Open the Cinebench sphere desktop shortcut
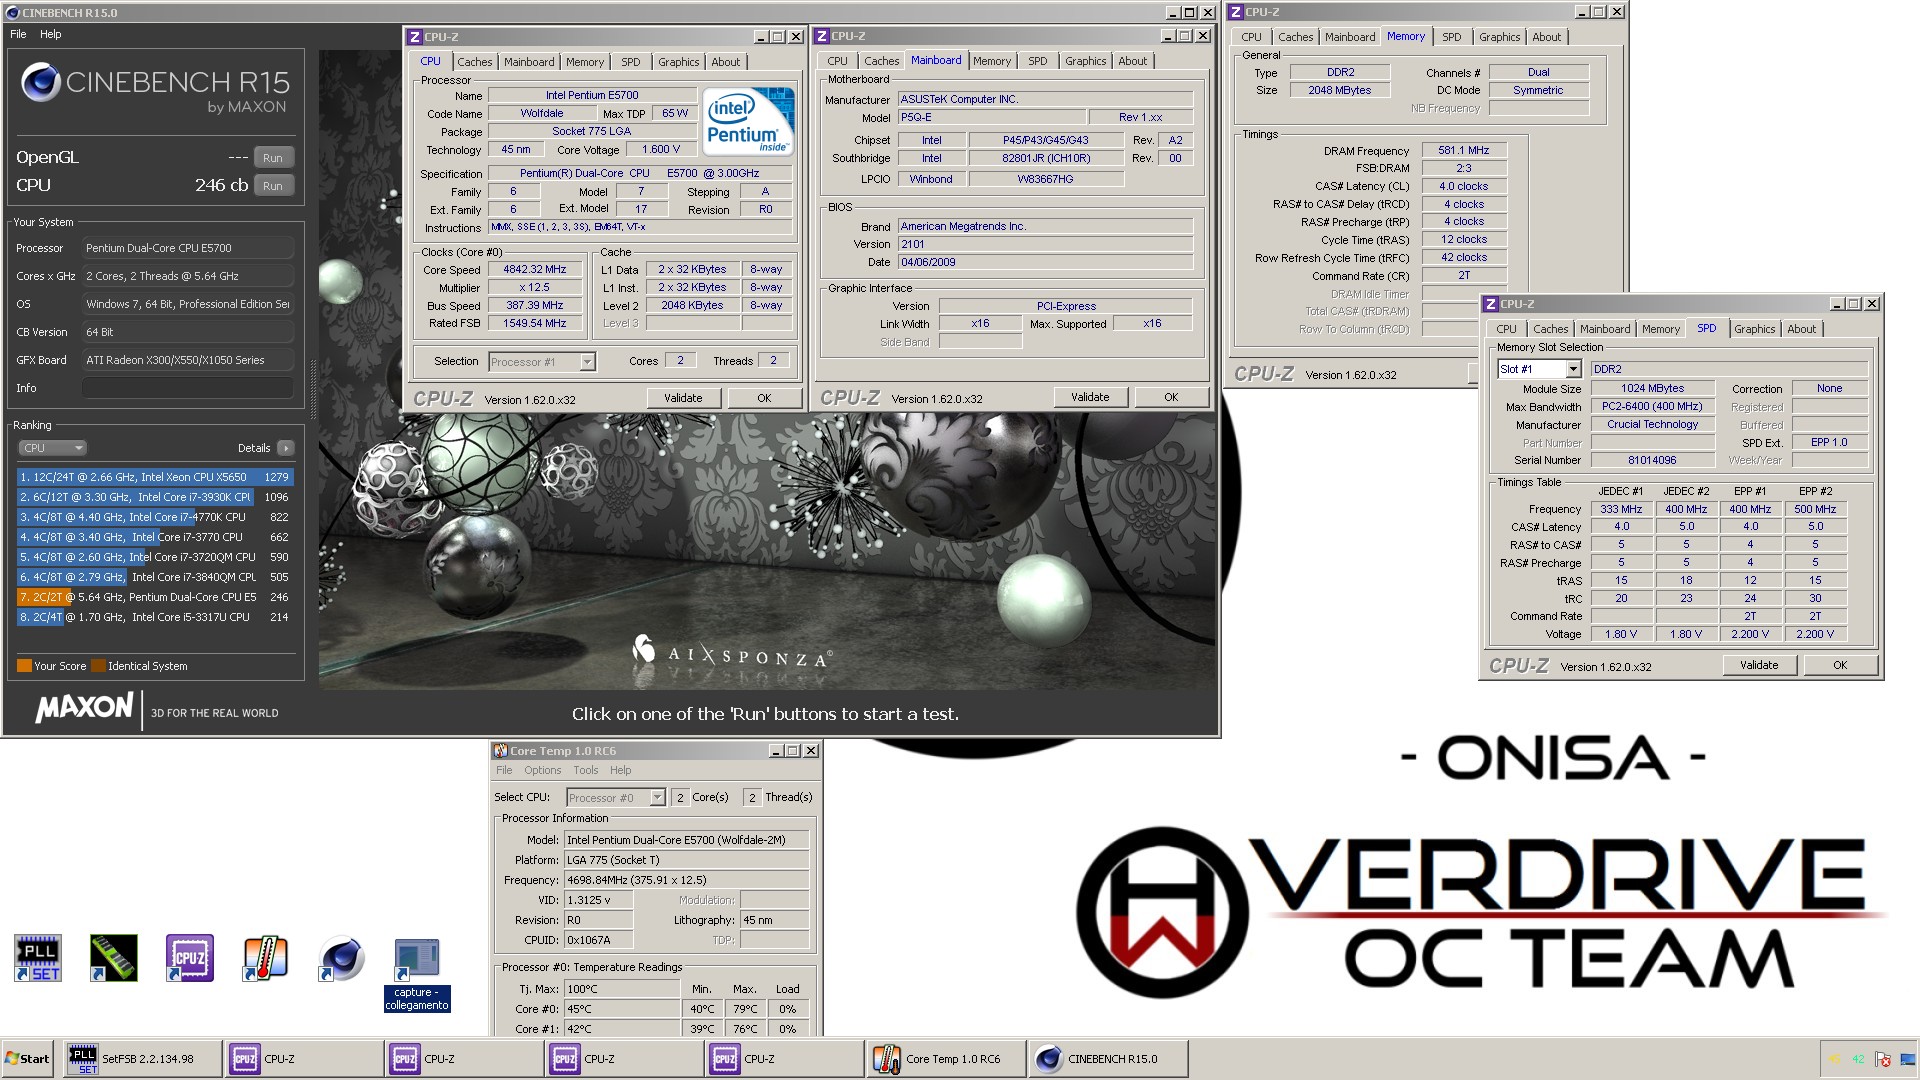Image resolution: width=1920 pixels, height=1080 pixels. coord(341,958)
